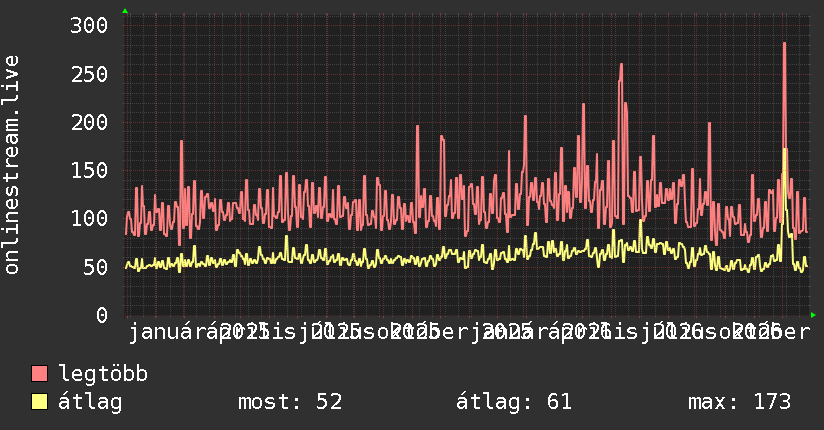
Task: Click the 50 y-axis label
Action: [x=95, y=267]
